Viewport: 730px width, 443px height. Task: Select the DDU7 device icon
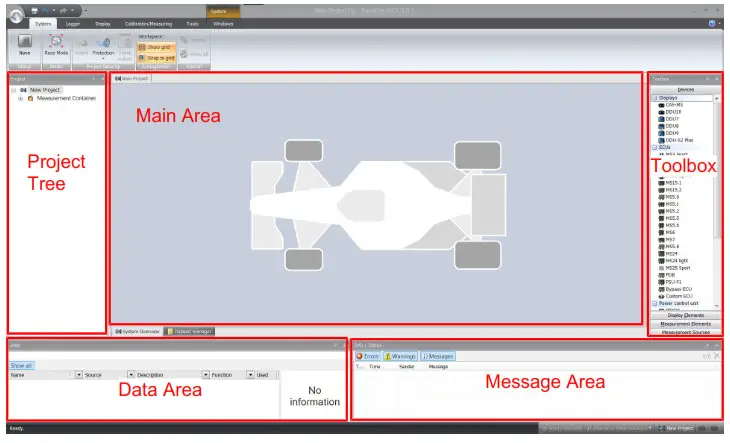[661, 119]
